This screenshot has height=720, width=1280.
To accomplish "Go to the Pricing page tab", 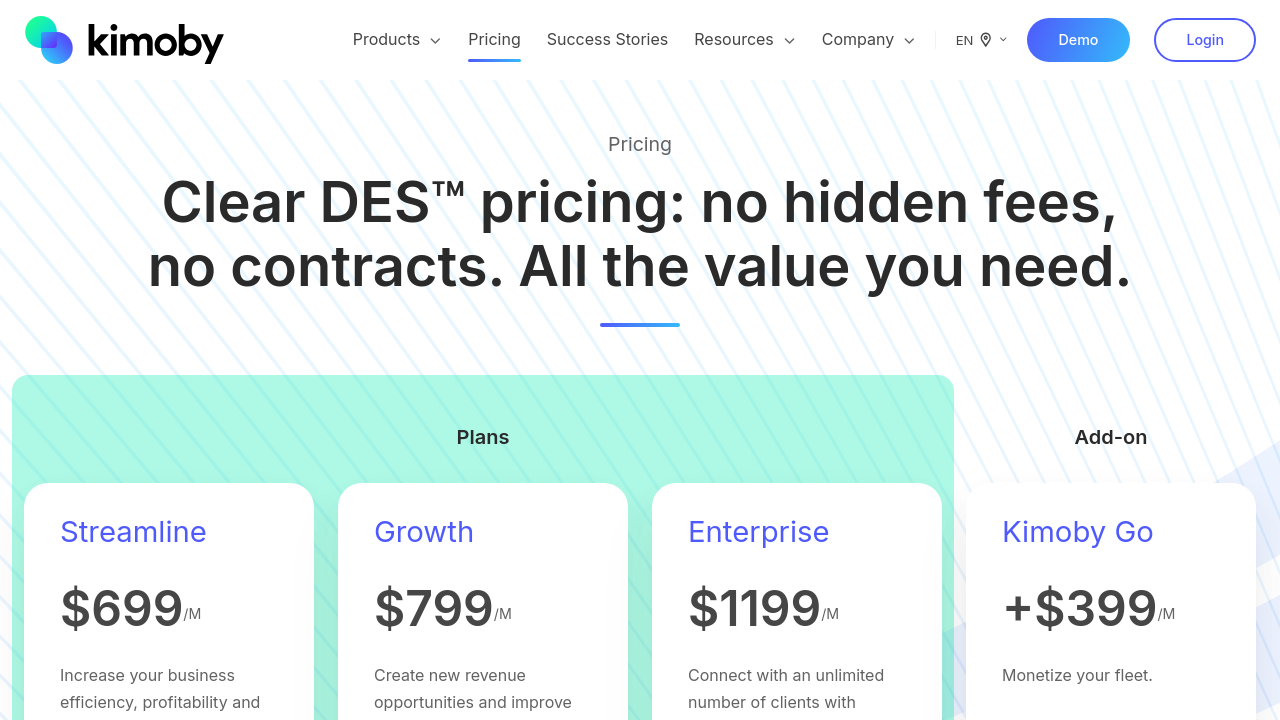I will point(494,40).
